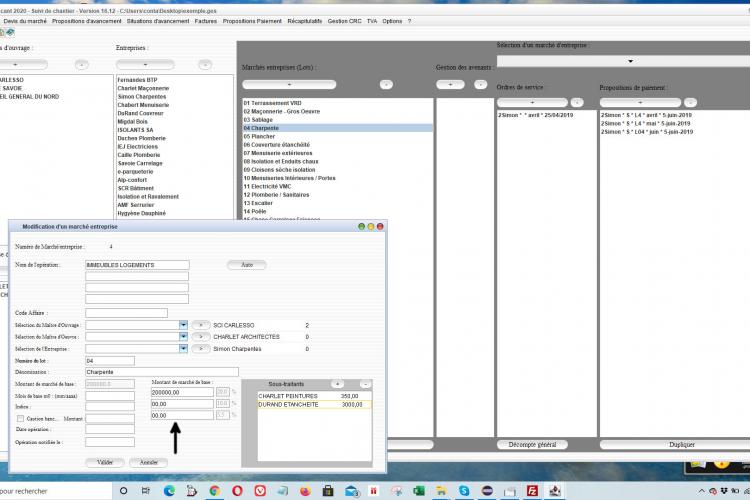Open the TVA menu
Image resolution: width=750 pixels, height=500 pixels.
tap(372, 21)
